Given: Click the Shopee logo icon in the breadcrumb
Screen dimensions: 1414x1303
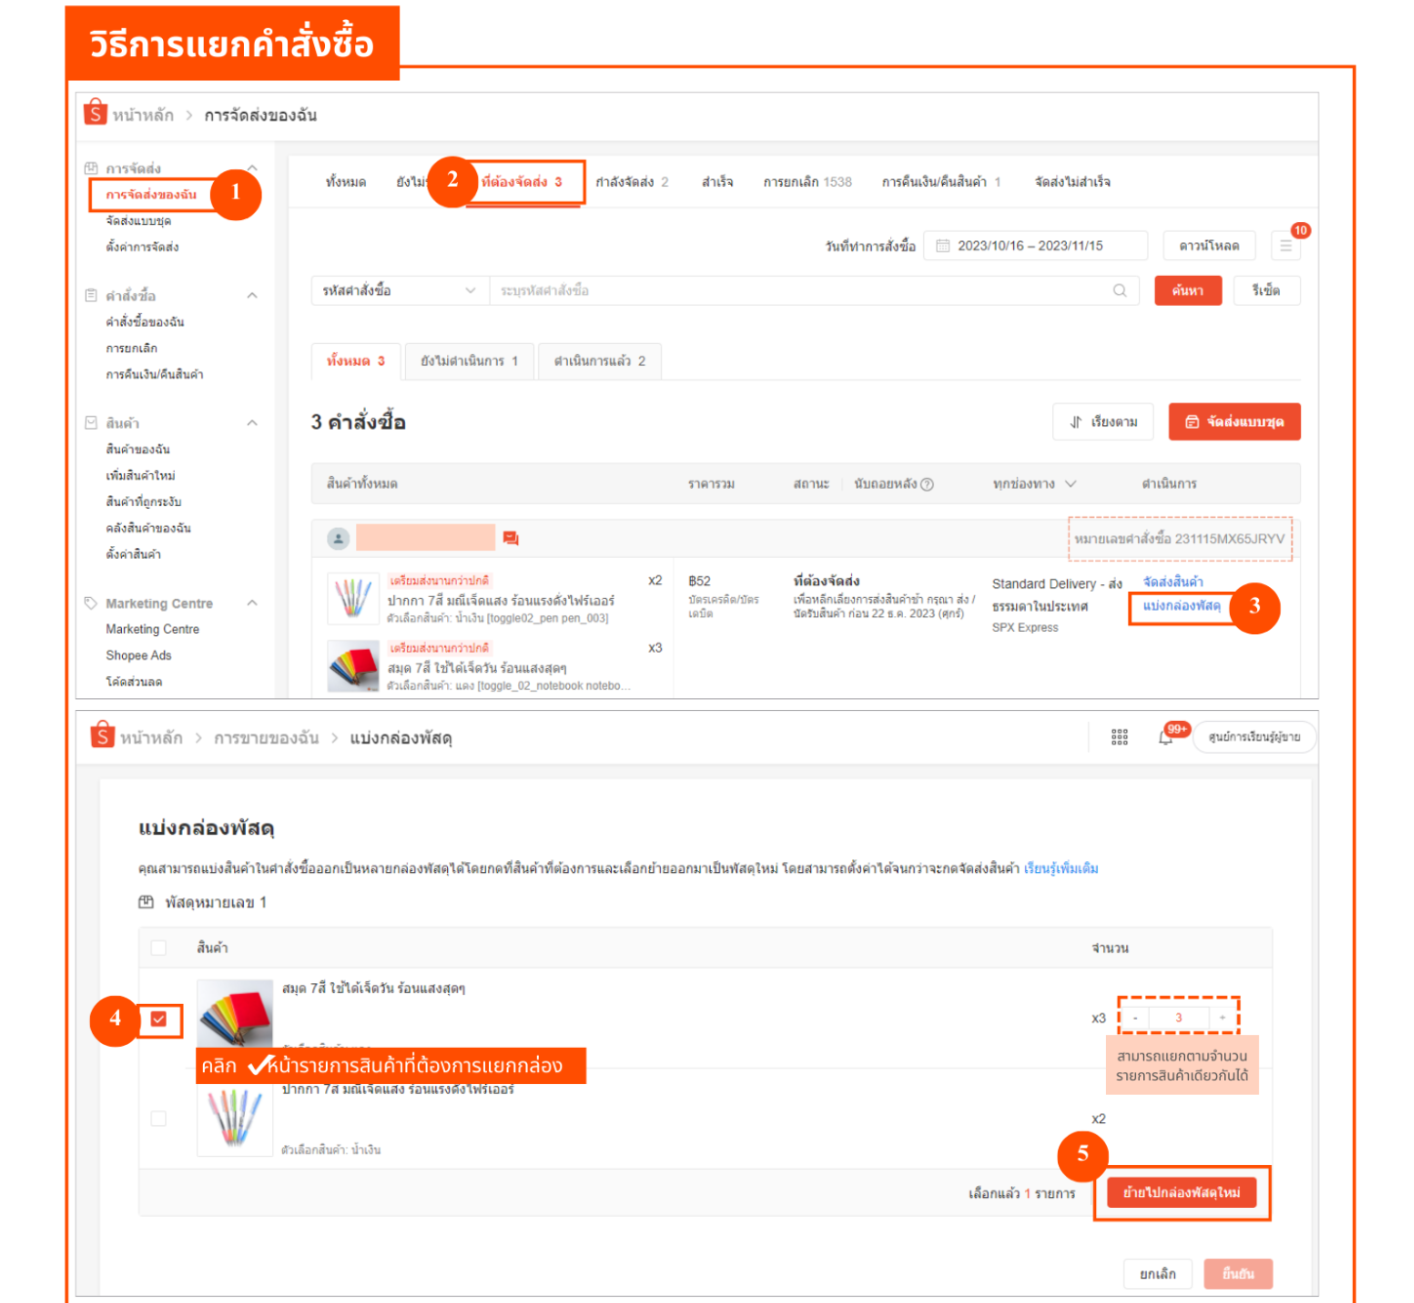Looking at the screenshot, I should (x=94, y=114).
